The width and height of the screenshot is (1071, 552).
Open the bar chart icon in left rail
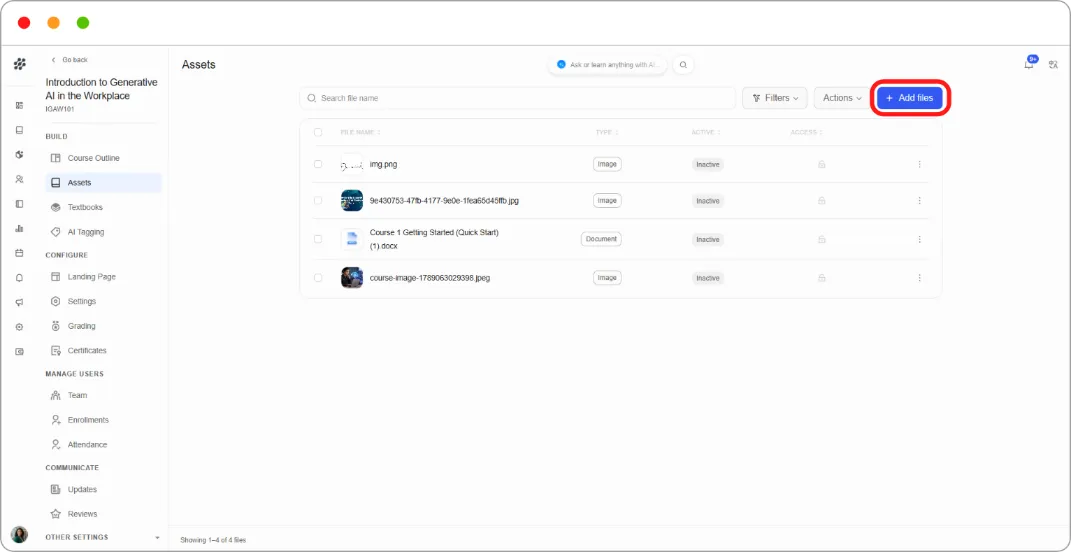19,228
